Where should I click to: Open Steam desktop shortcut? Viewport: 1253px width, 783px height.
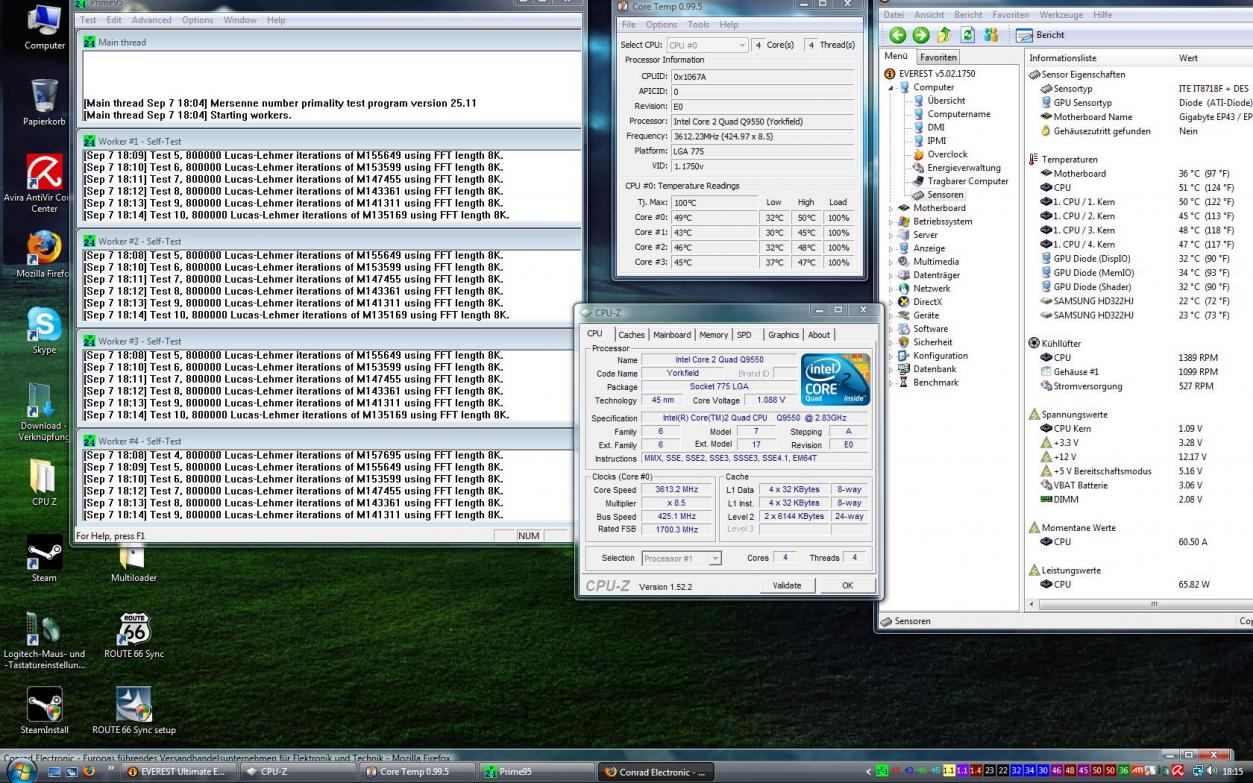(44, 559)
